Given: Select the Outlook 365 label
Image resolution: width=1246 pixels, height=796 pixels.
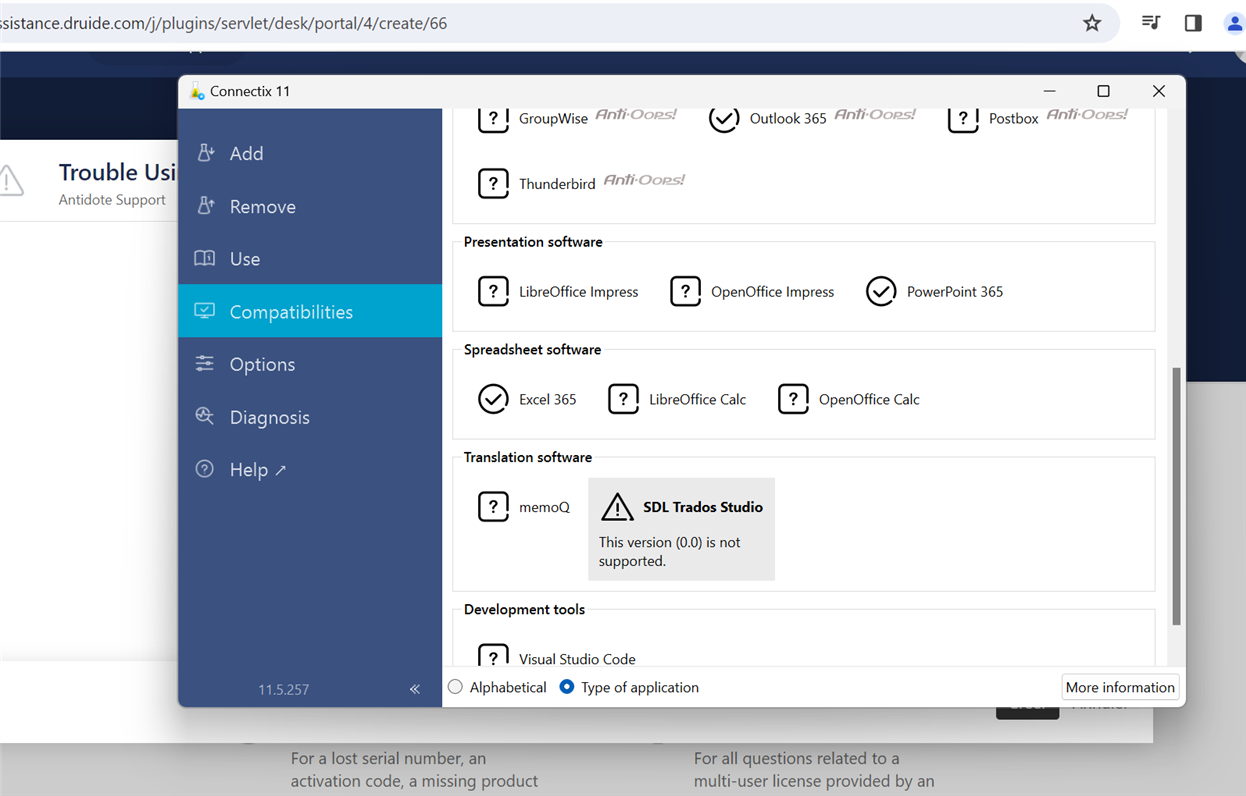Looking at the screenshot, I should pos(788,118).
